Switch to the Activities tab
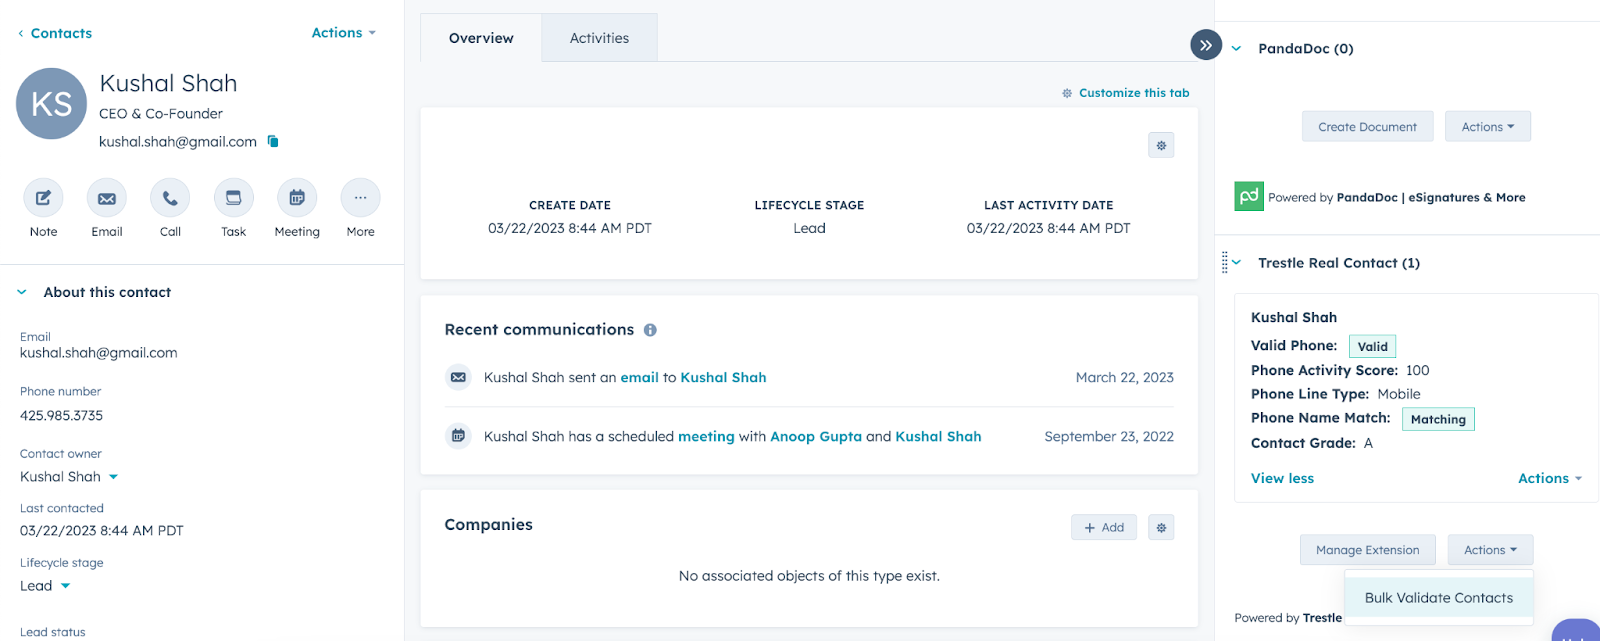The height and width of the screenshot is (641, 1600). (599, 38)
